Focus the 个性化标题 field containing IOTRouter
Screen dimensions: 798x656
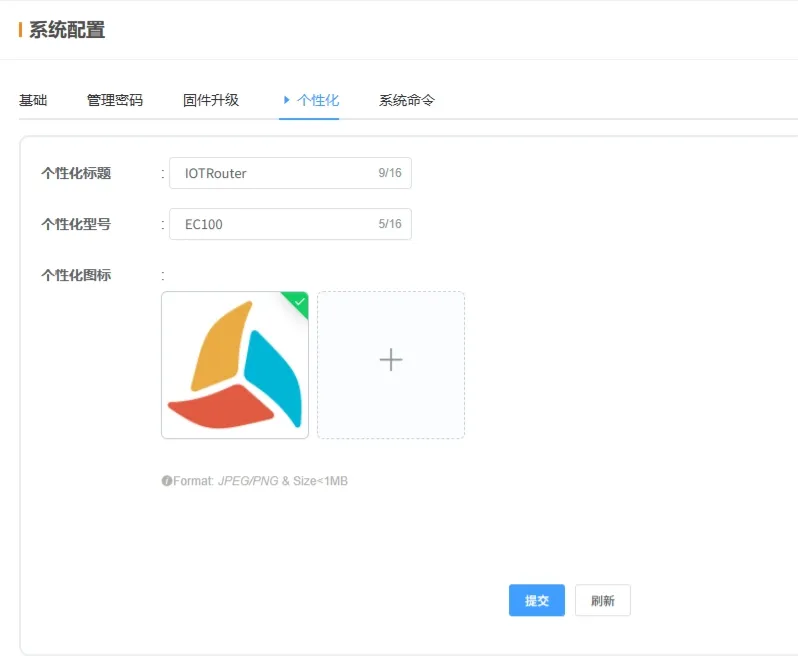(270, 173)
